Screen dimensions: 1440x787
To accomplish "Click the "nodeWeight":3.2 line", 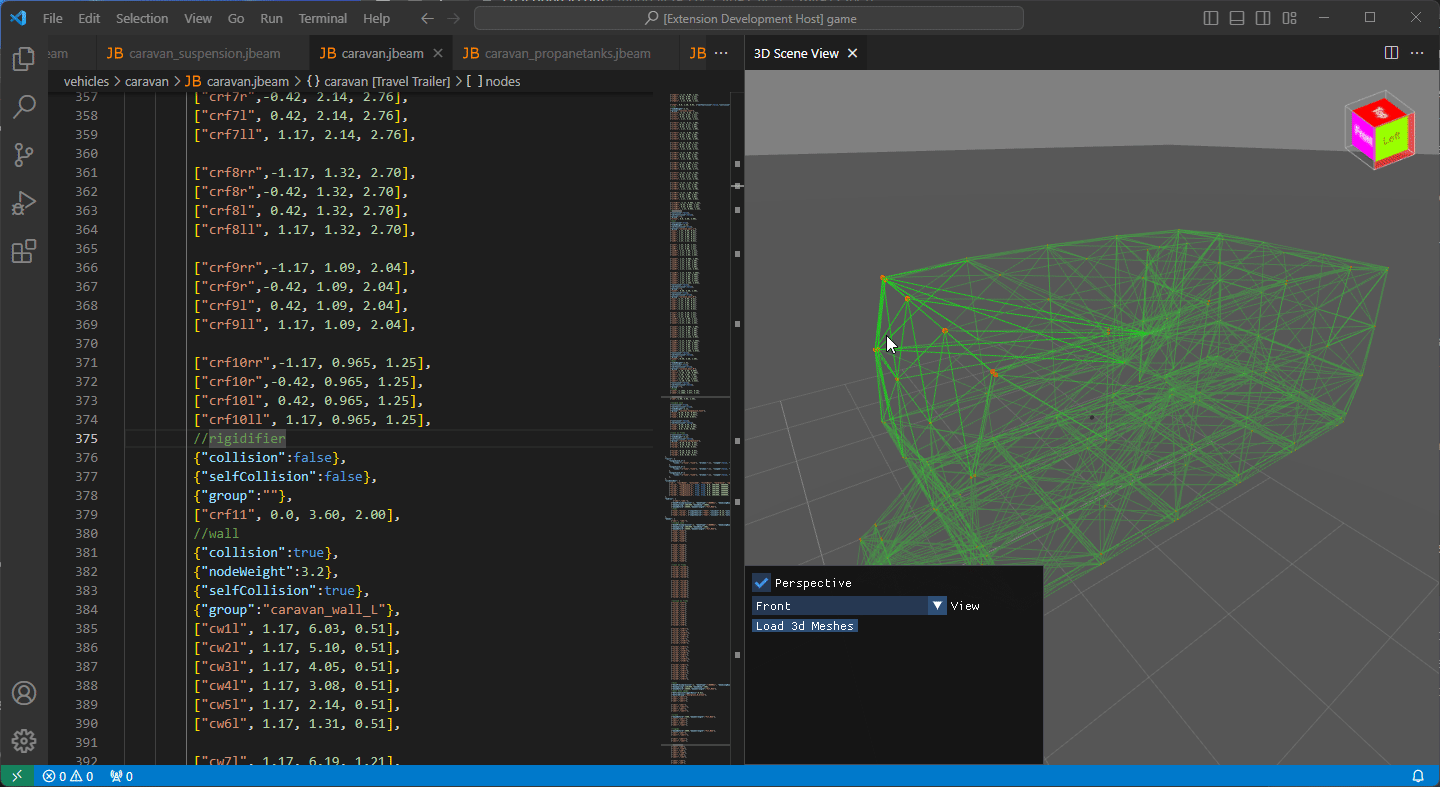I will tap(268, 571).
